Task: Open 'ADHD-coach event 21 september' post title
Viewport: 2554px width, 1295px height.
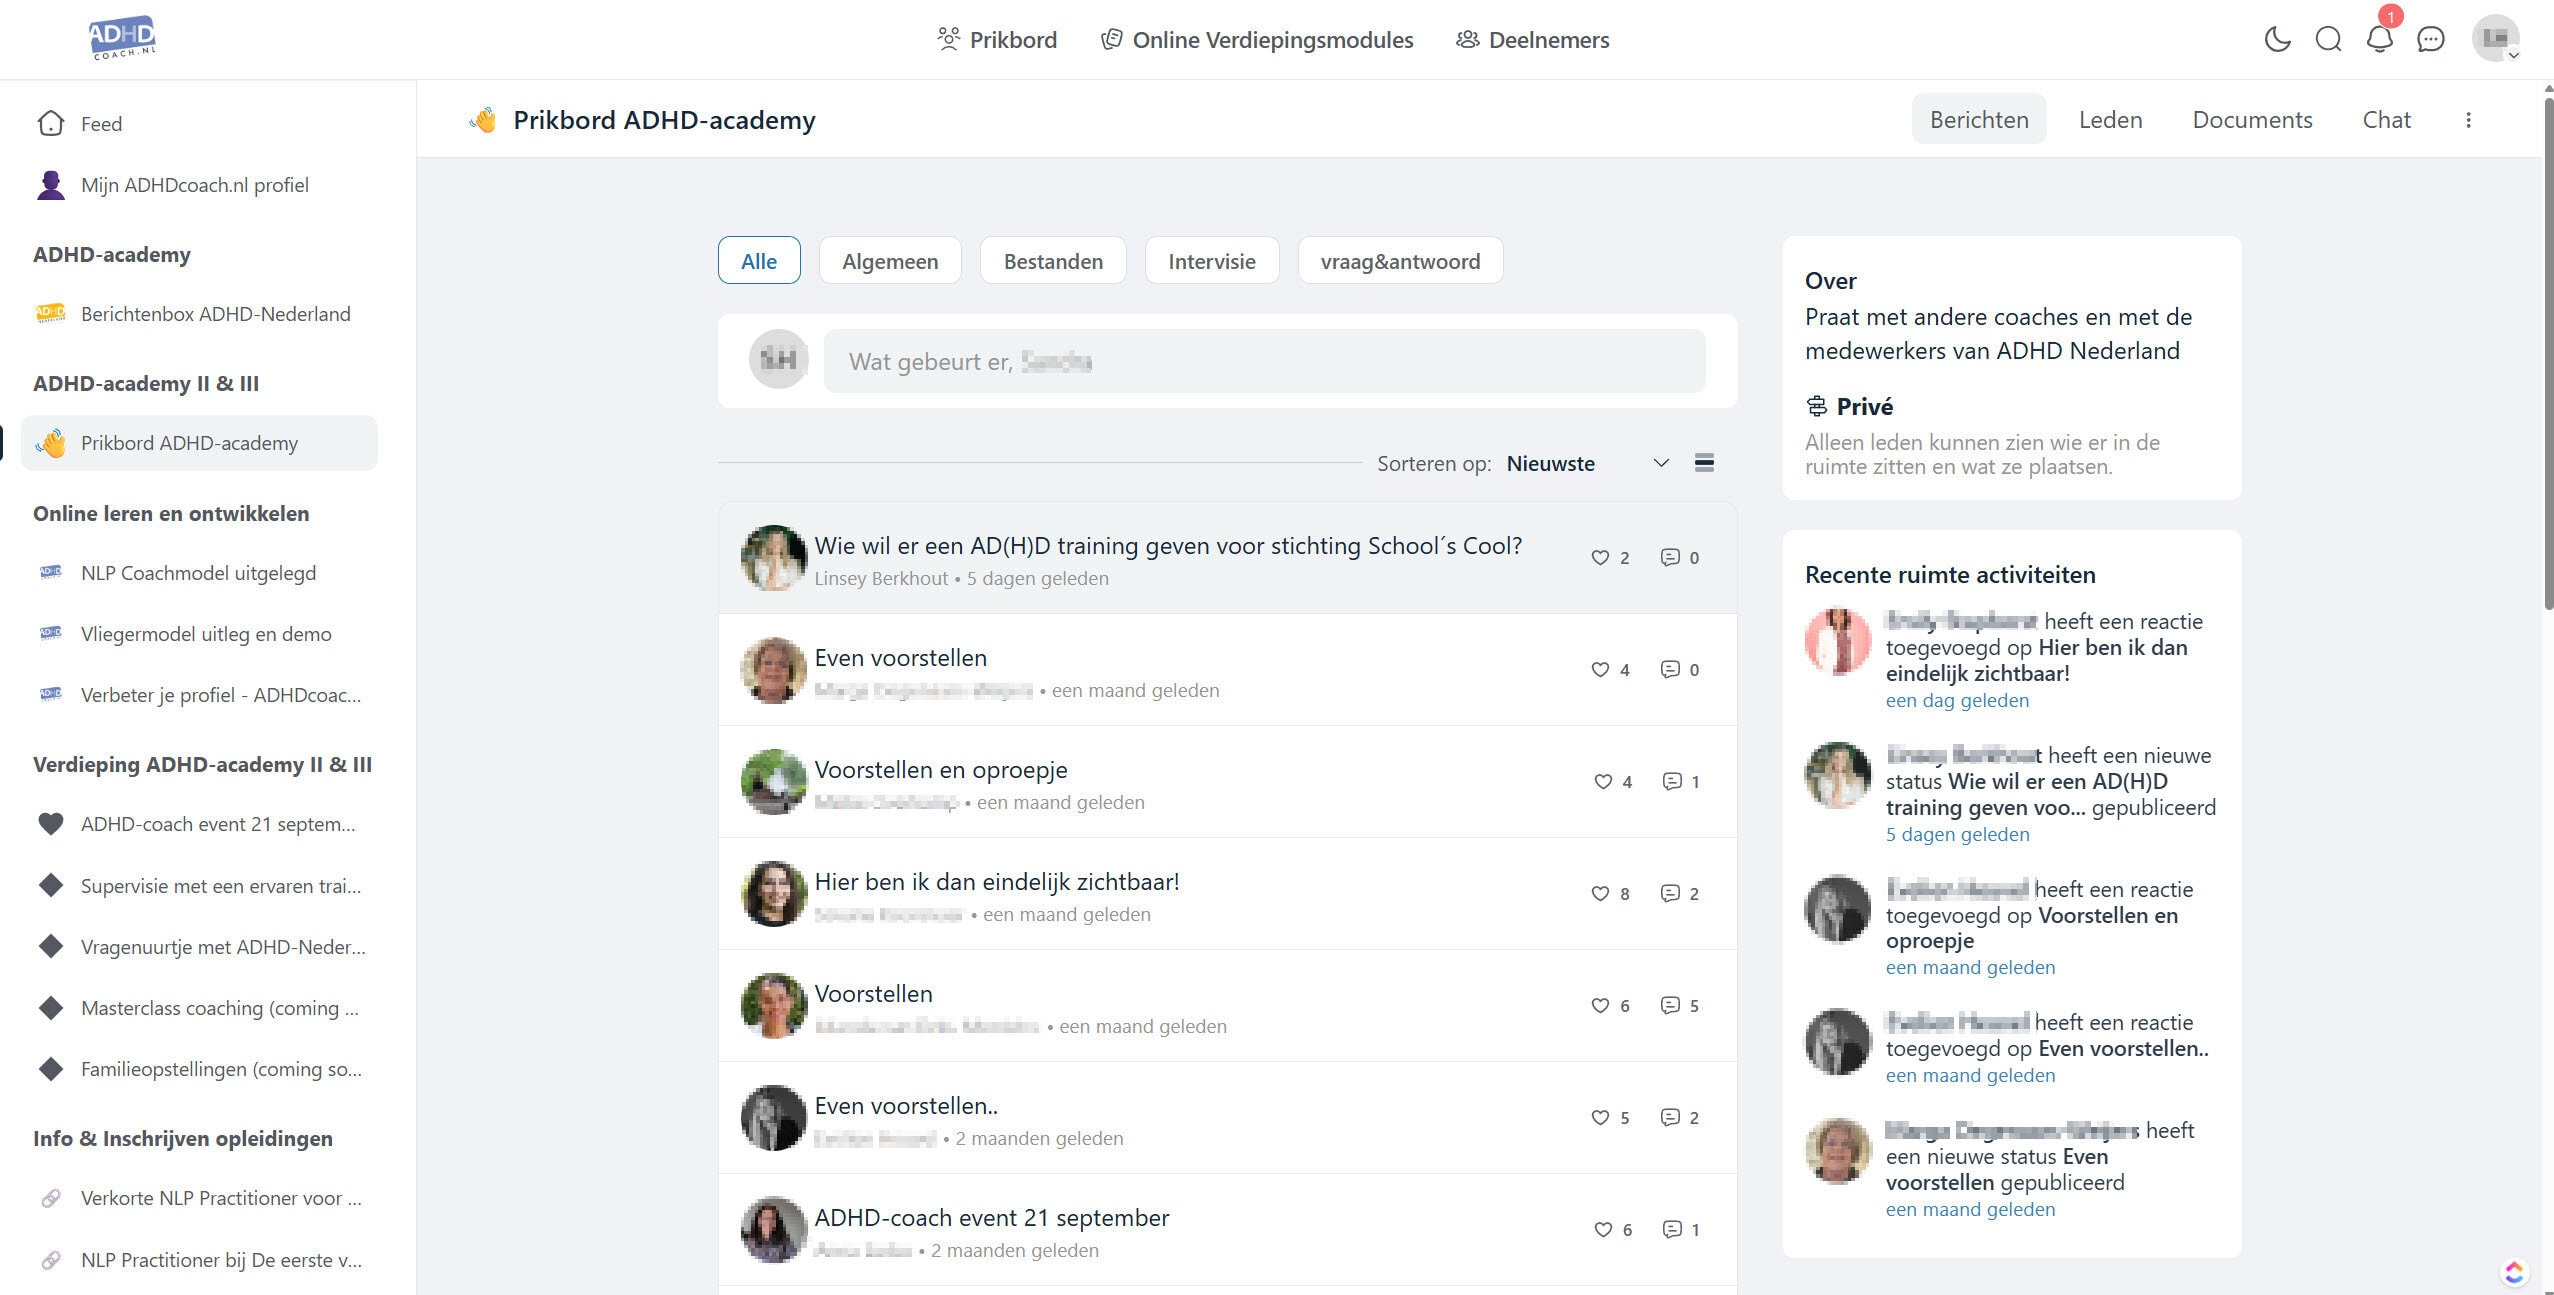Action: (992, 1218)
